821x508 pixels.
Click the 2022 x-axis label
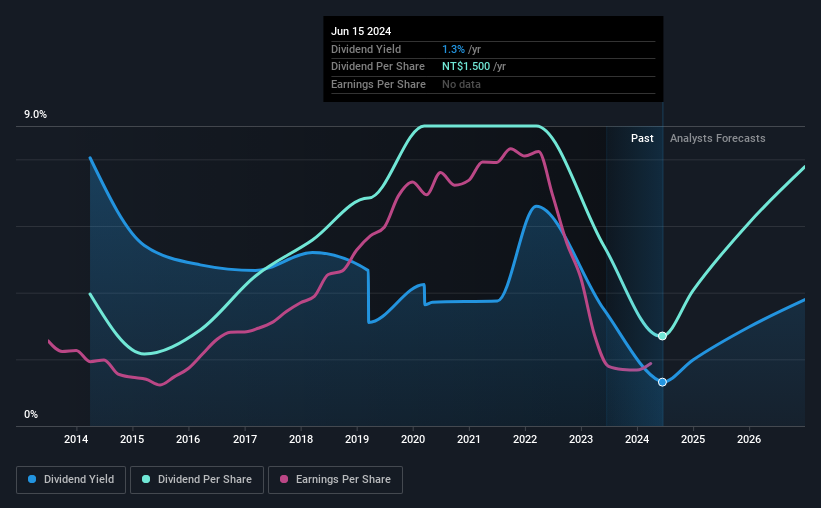point(525,439)
